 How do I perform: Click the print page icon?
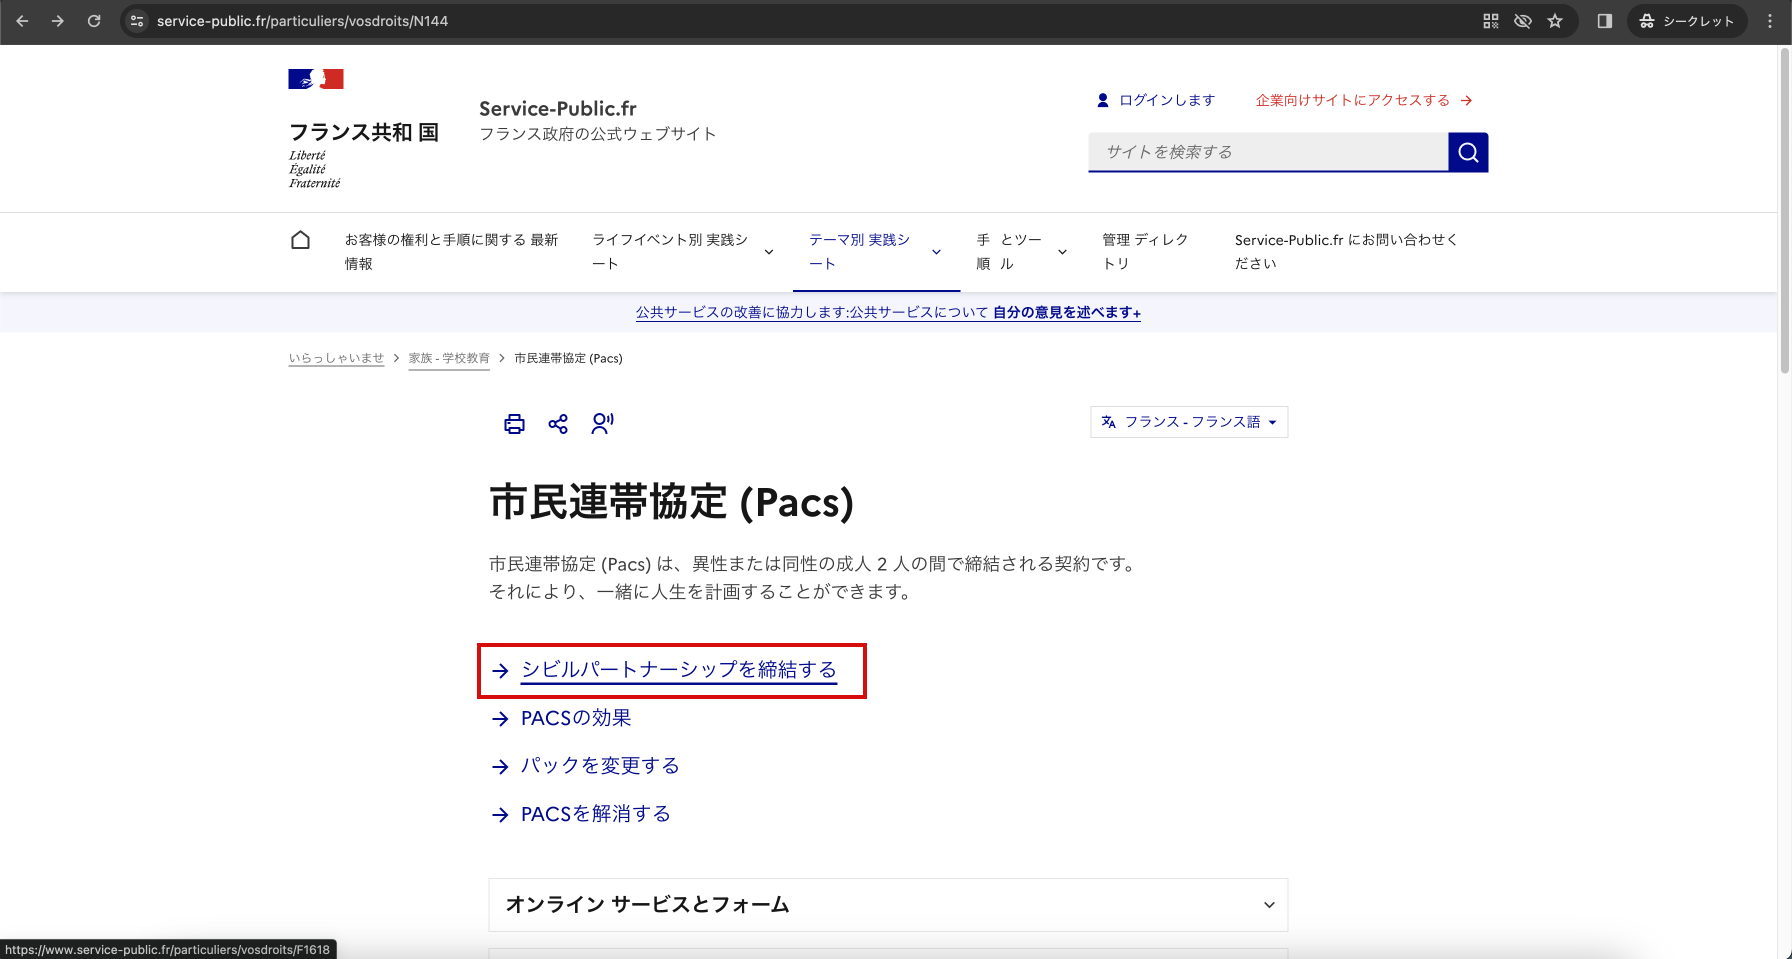point(514,424)
